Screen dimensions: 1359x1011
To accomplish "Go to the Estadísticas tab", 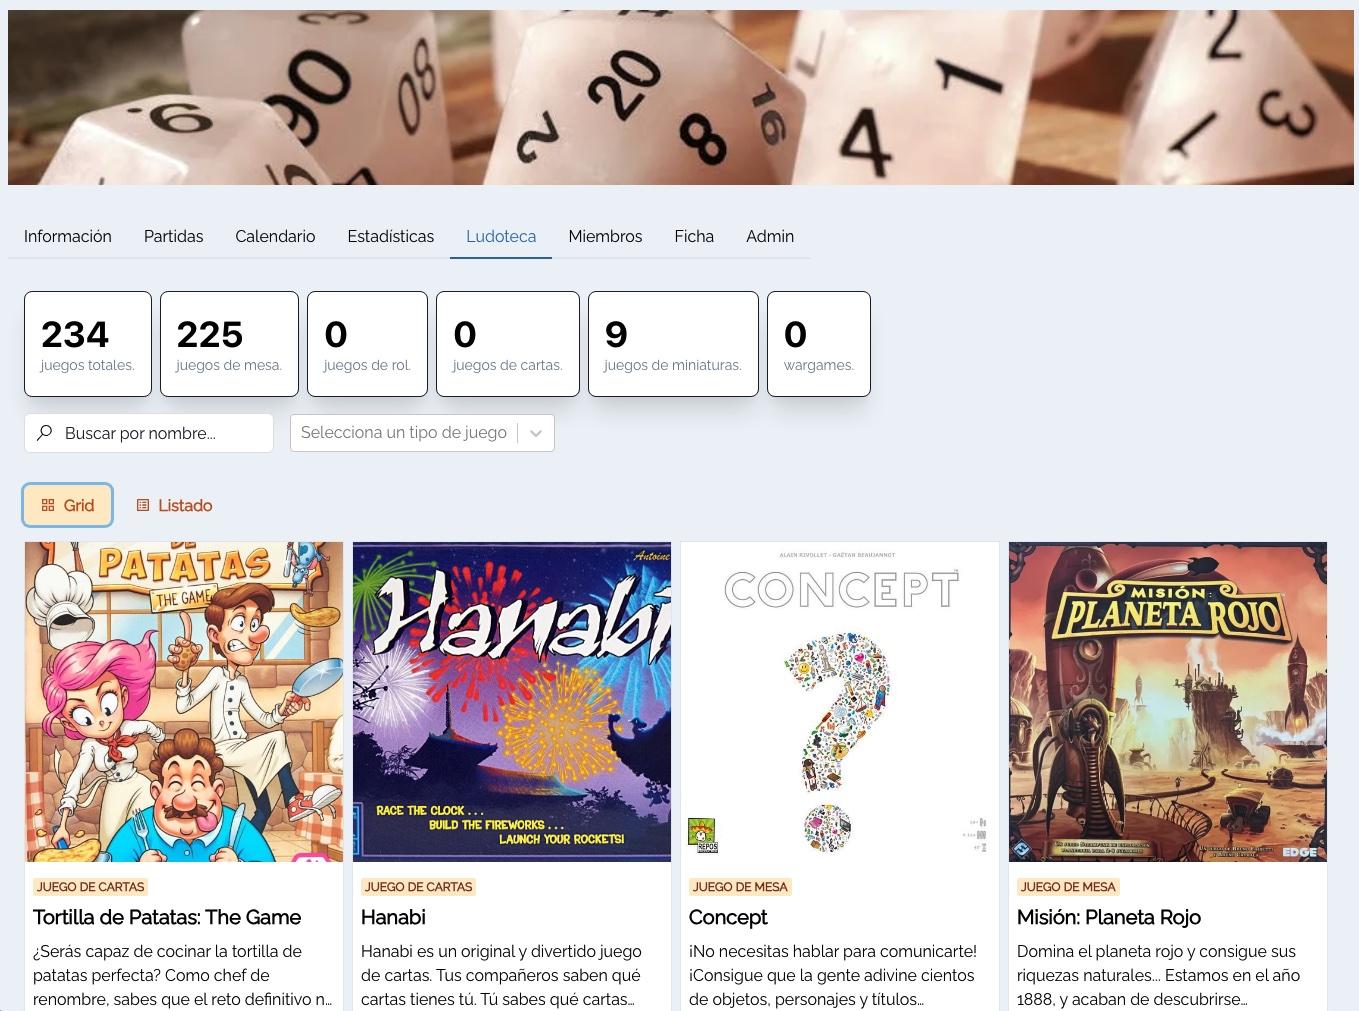I will click(391, 237).
